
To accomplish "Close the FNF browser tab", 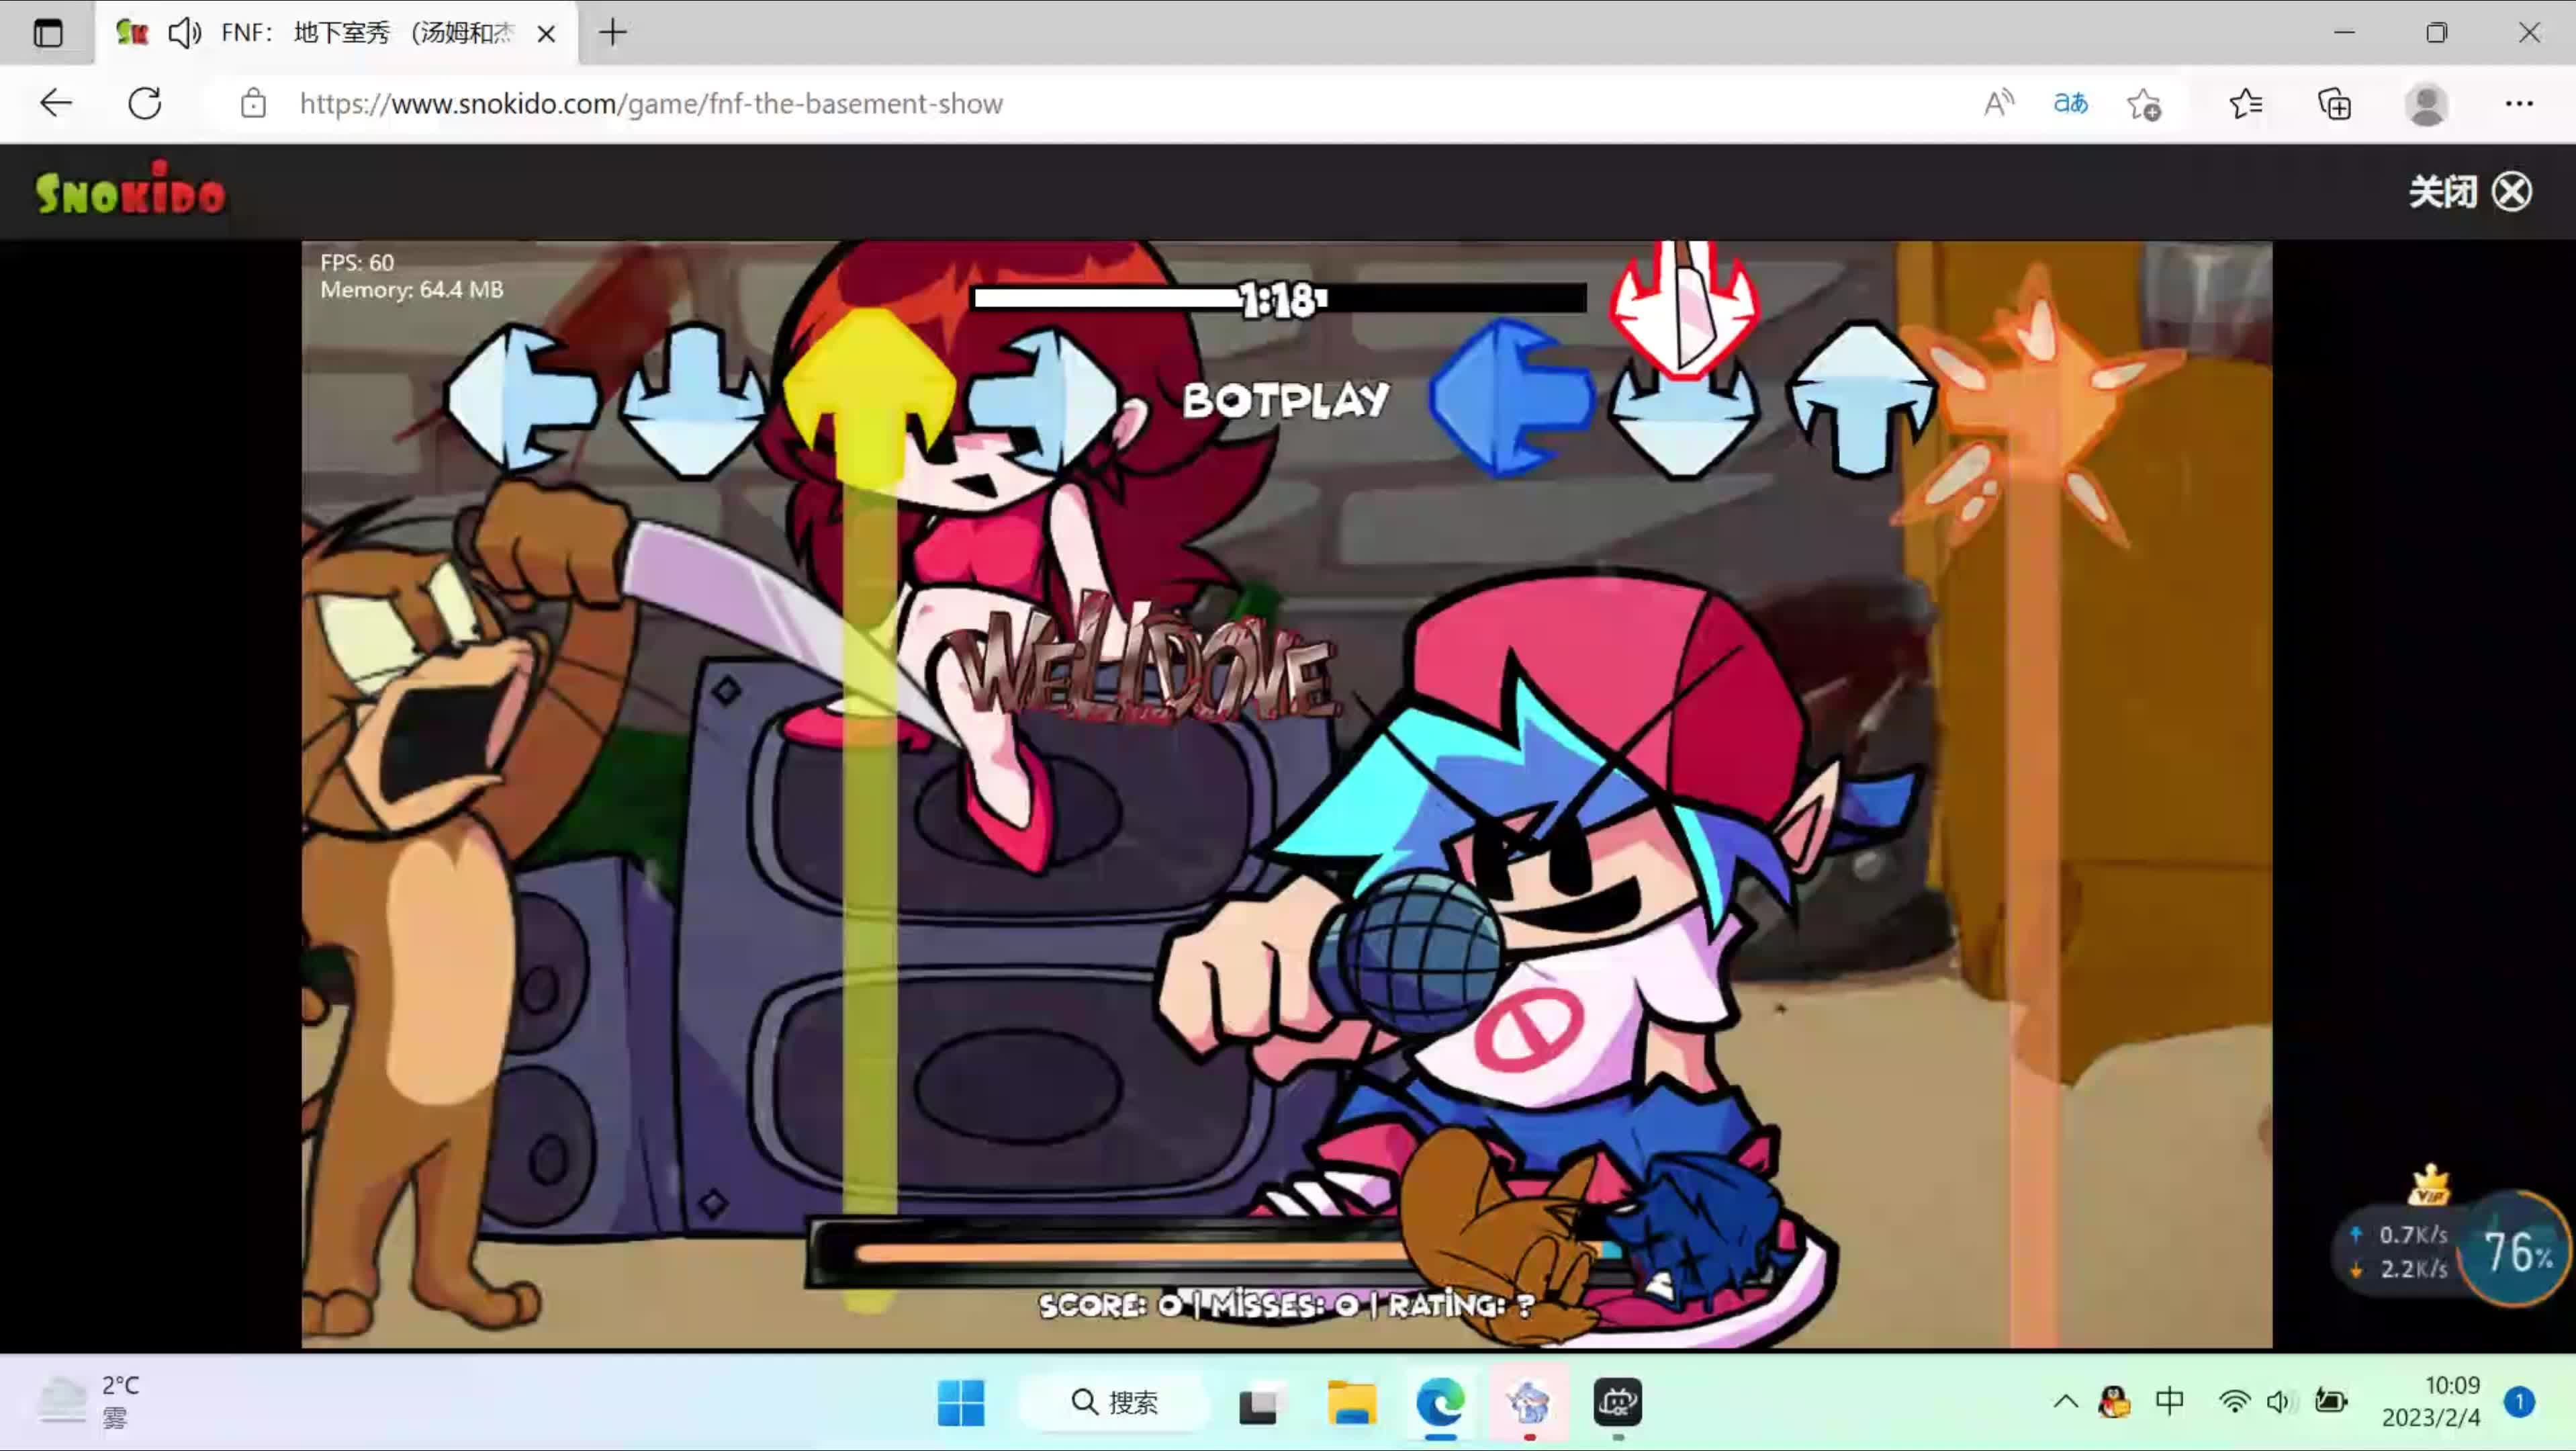I will pos(546,34).
